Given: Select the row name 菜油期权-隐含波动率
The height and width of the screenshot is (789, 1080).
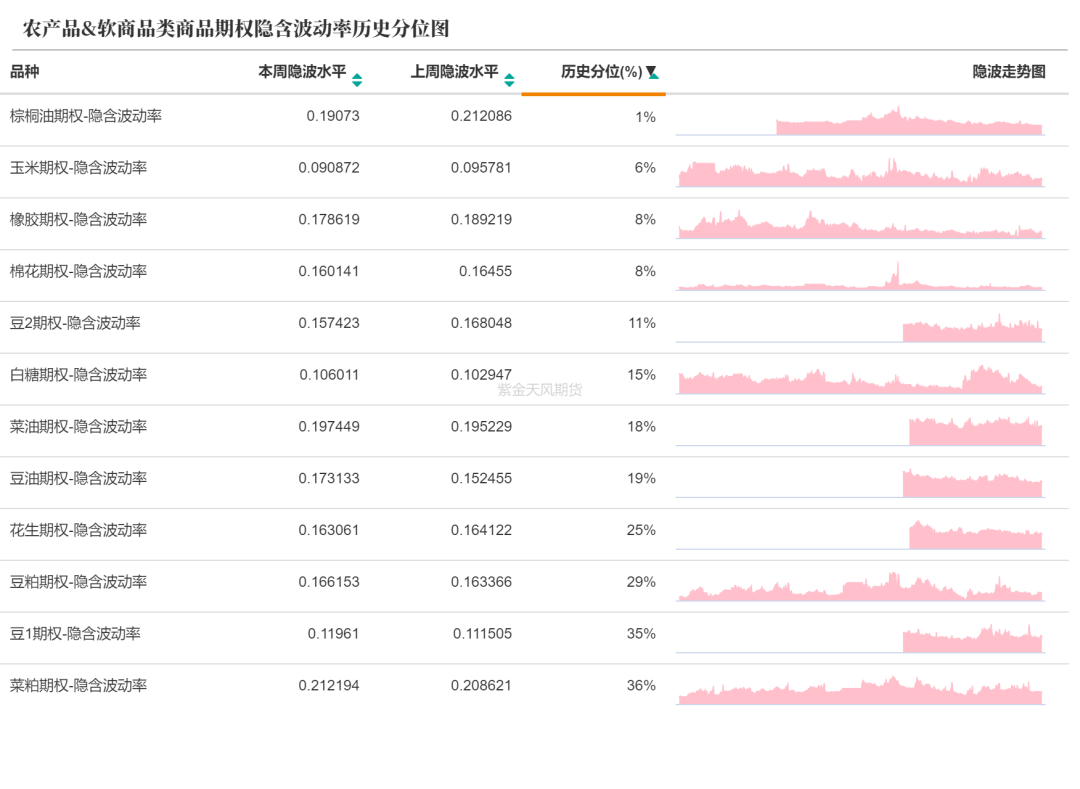Looking at the screenshot, I should point(79,426).
